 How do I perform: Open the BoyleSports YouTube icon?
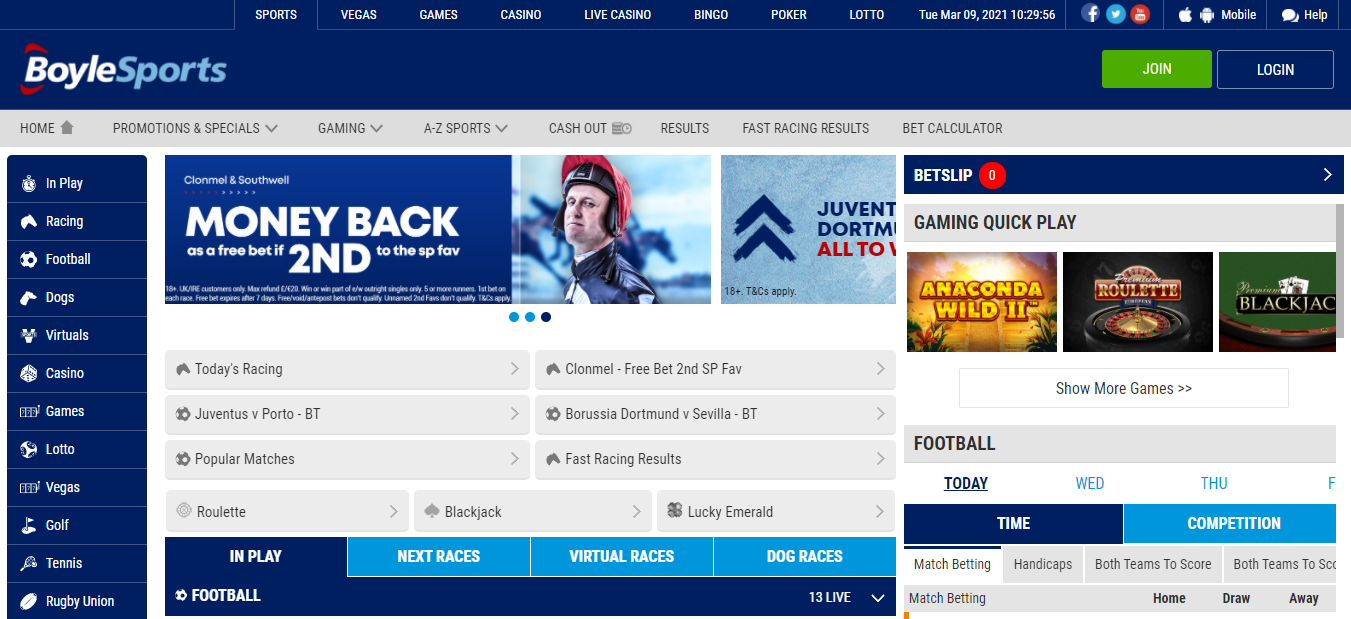pyautogui.click(x=1139, y=14)
